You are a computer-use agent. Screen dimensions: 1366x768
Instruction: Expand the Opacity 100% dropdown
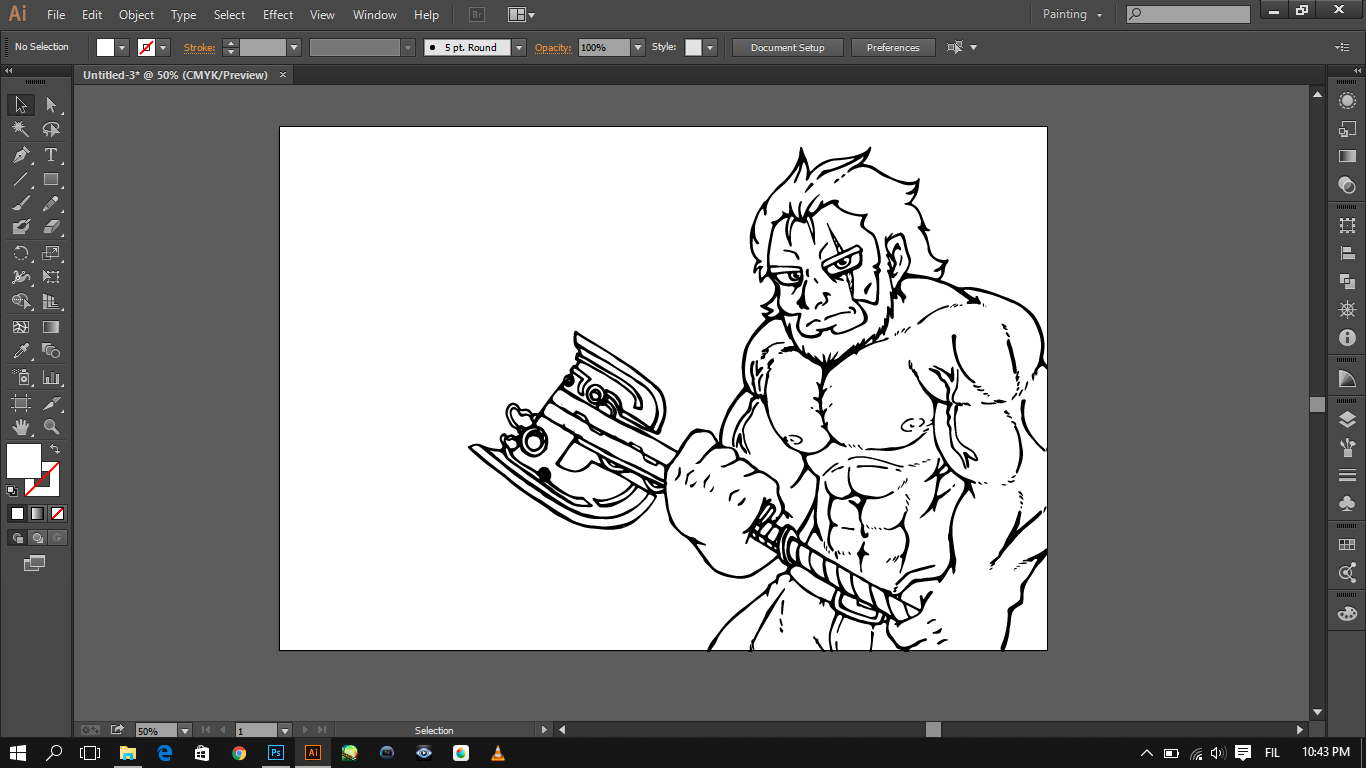(x=638, y=47)
